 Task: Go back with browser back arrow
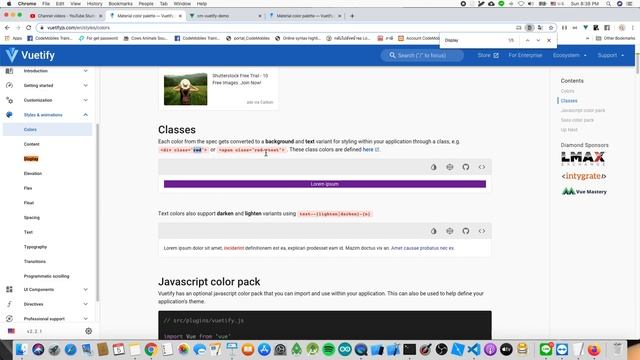(7, 27)
